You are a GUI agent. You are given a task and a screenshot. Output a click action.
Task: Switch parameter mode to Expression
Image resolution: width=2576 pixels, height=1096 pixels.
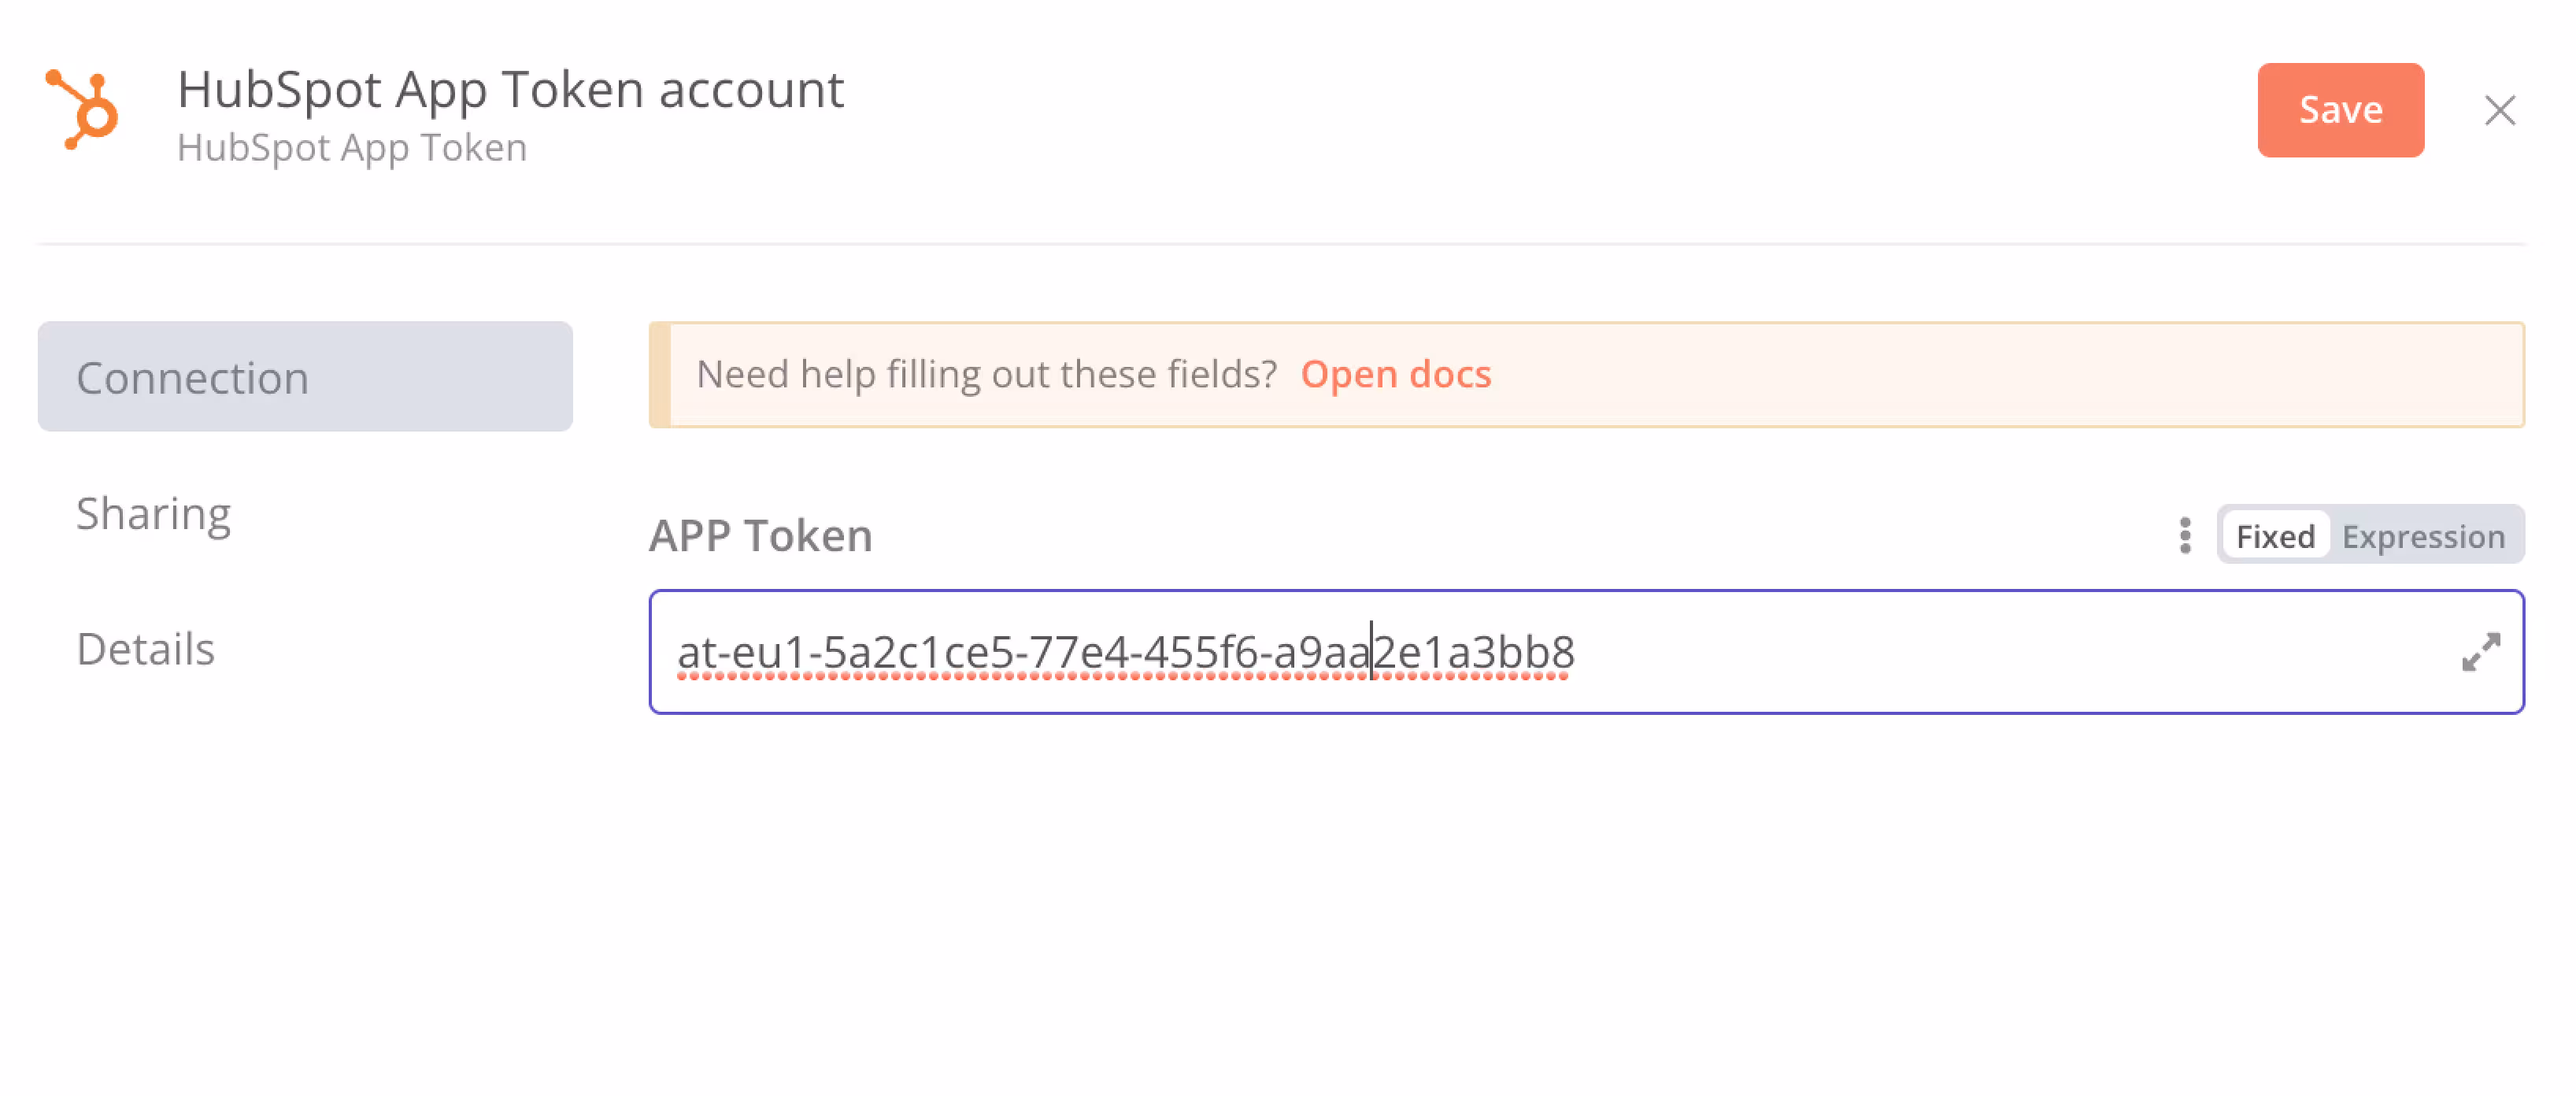pos(2423,536)
